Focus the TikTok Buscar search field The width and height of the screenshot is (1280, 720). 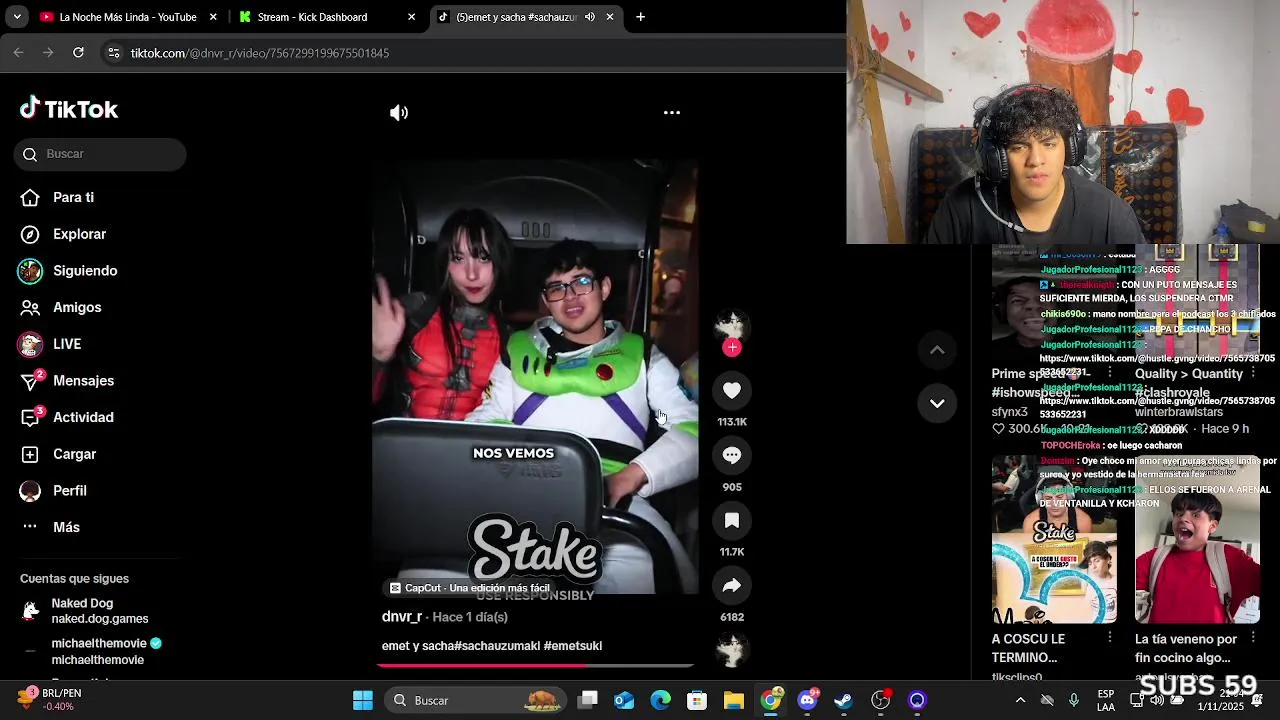pyautogui.click(x=100, y=154)
